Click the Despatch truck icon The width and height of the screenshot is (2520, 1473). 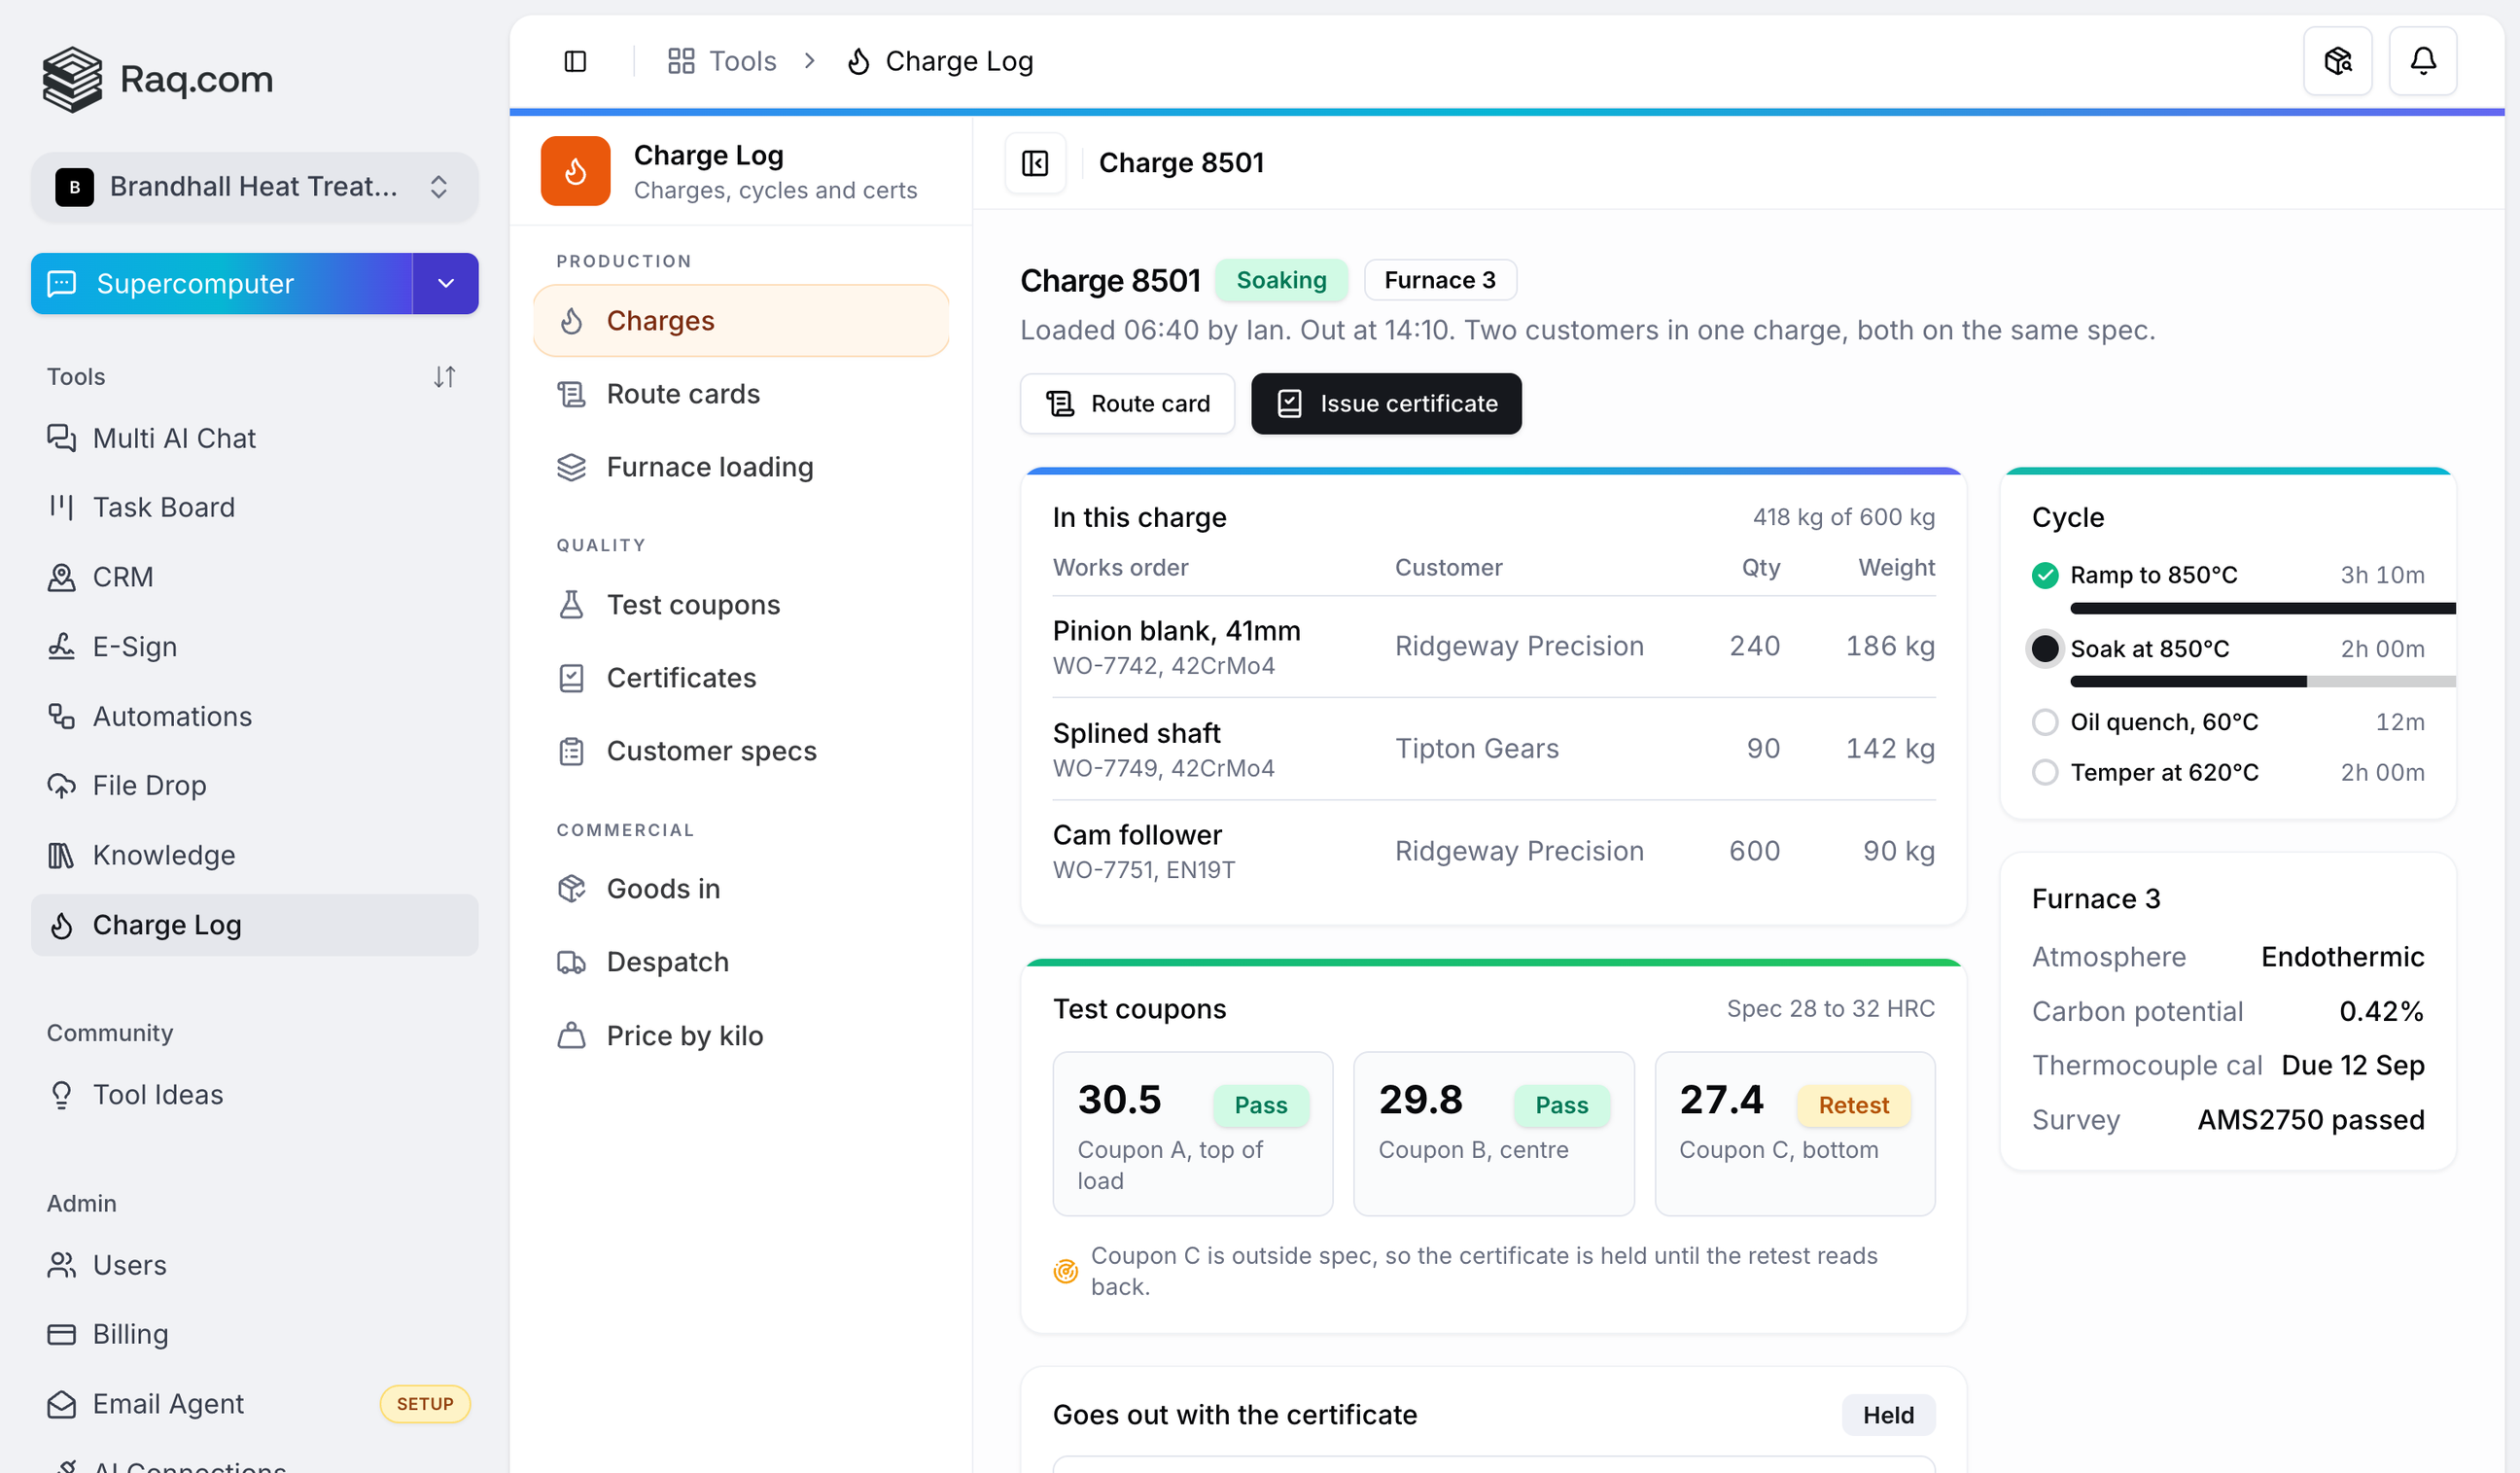(x=571, y=962)
